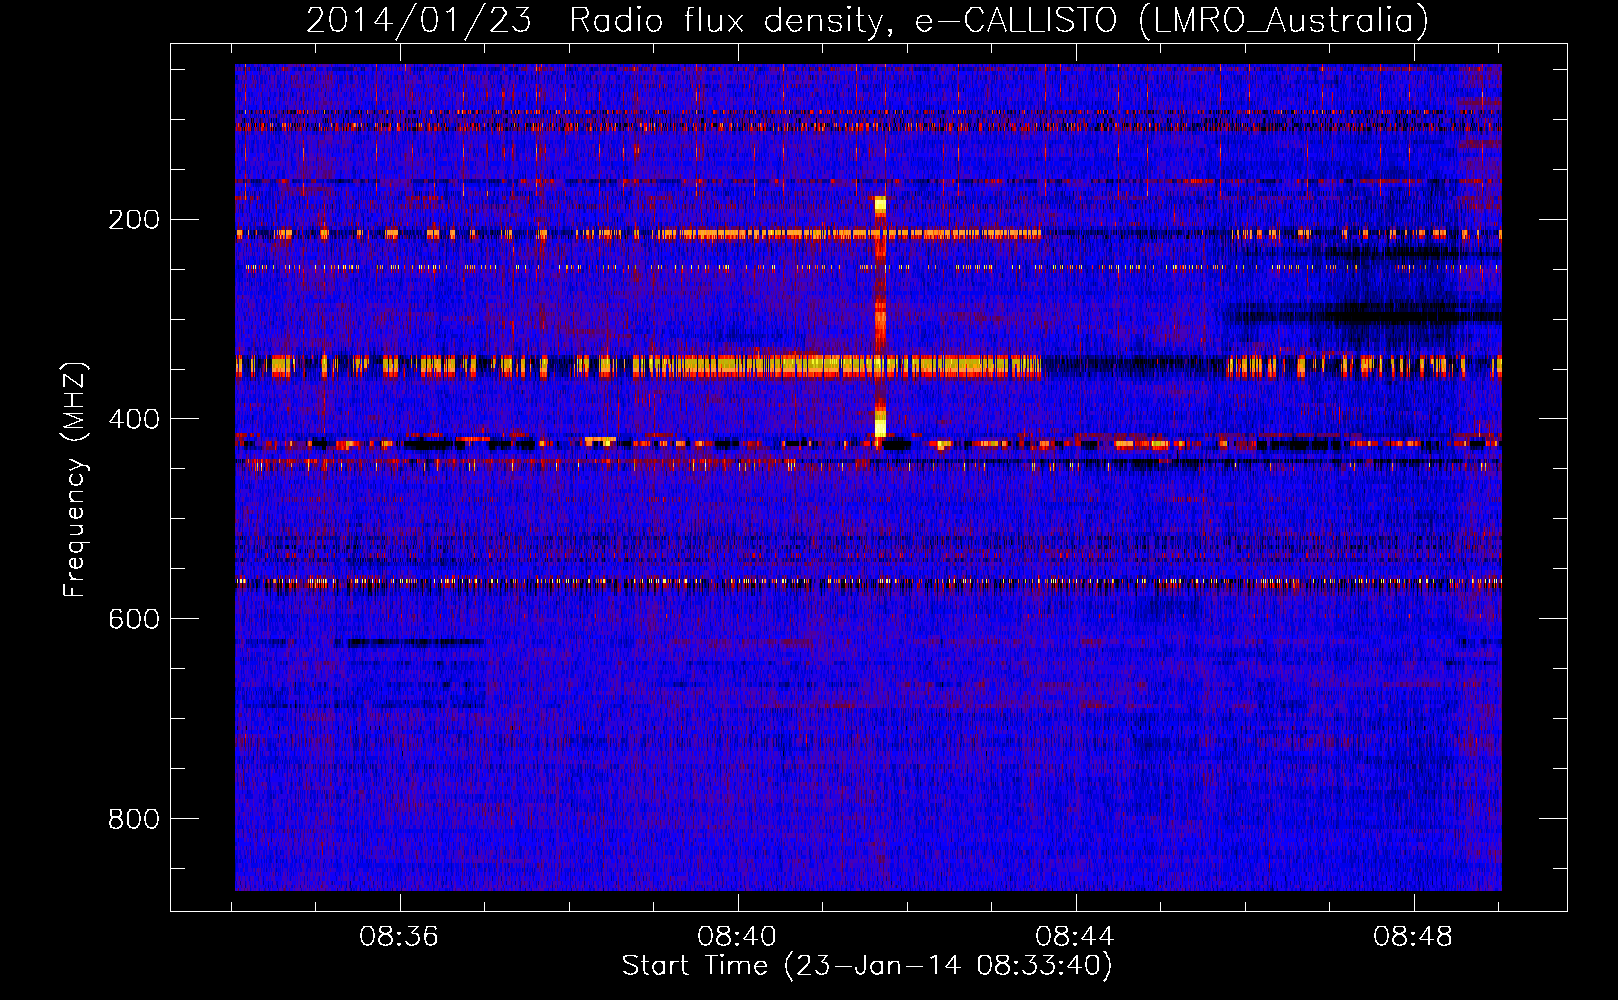Select the 'Frequency (MHZ)' axis label
The height and width of the screenshot is (1000, 1618).
coord(75,480)
